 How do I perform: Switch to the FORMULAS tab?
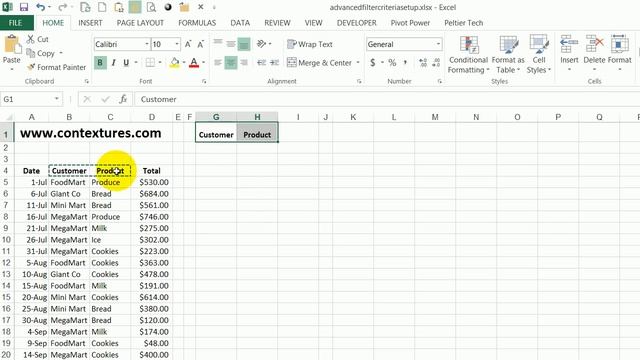197,23
